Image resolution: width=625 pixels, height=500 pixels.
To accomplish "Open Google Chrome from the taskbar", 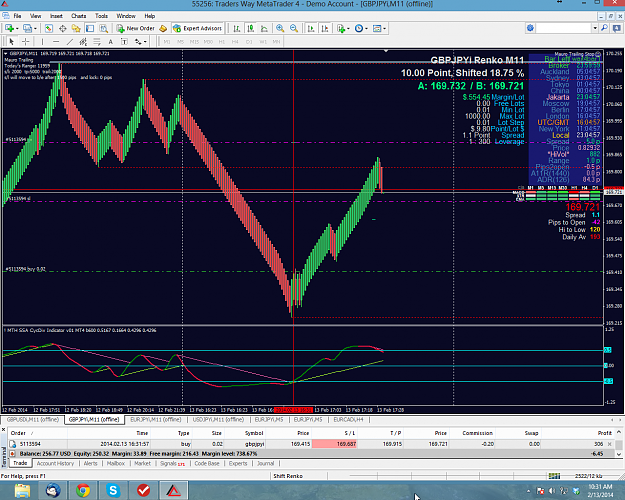I will tap(83, 490).
